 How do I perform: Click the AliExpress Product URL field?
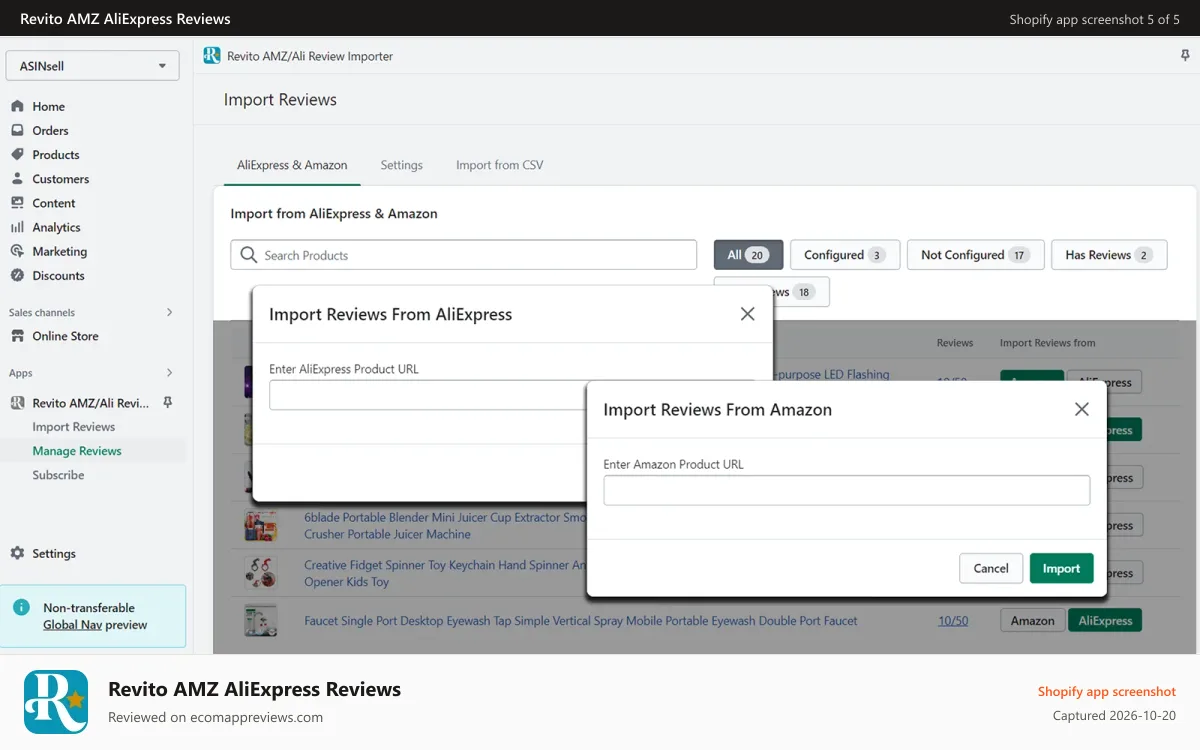point(428,395)
